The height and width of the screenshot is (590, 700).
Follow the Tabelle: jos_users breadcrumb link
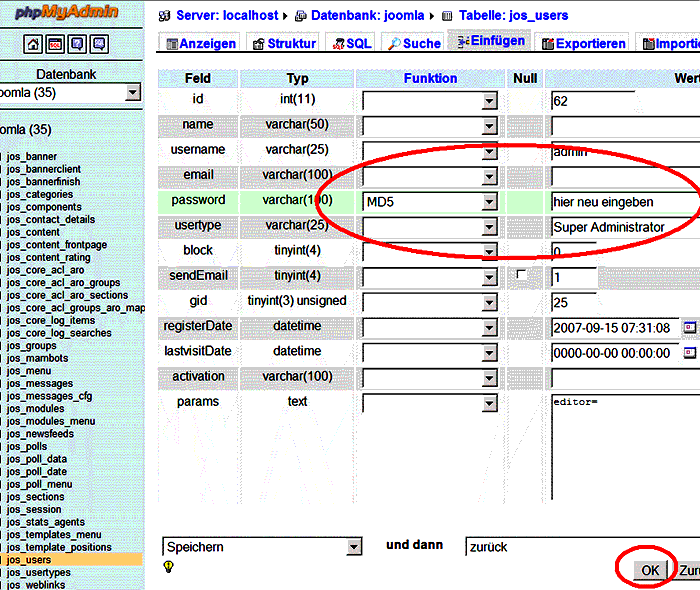click(513, 16)
